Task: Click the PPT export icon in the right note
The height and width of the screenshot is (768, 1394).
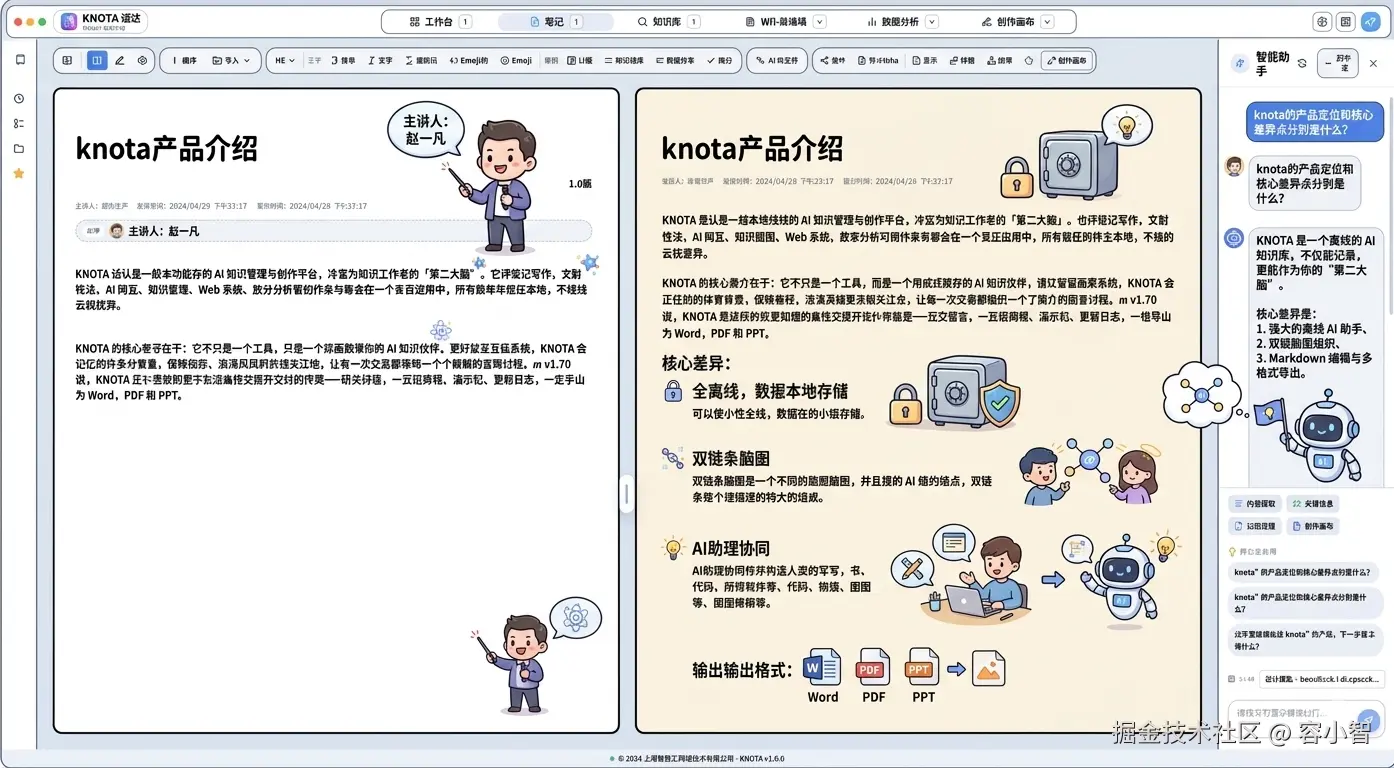Action: pos(921,667)
